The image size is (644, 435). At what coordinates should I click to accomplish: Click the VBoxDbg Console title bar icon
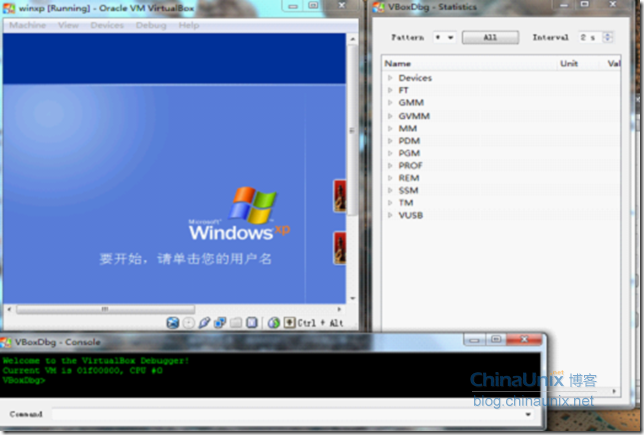(x=6, y=342)
